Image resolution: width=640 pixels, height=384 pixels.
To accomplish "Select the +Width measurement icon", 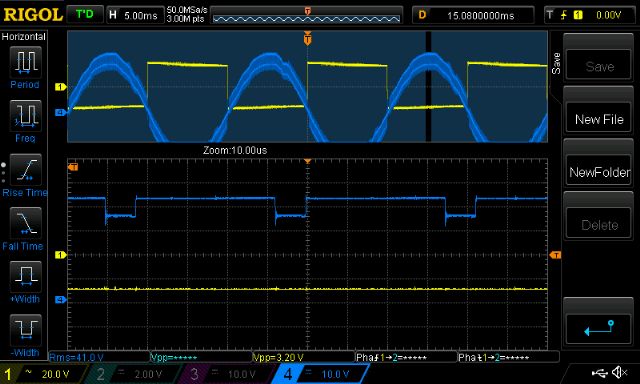I will point(25,277).
